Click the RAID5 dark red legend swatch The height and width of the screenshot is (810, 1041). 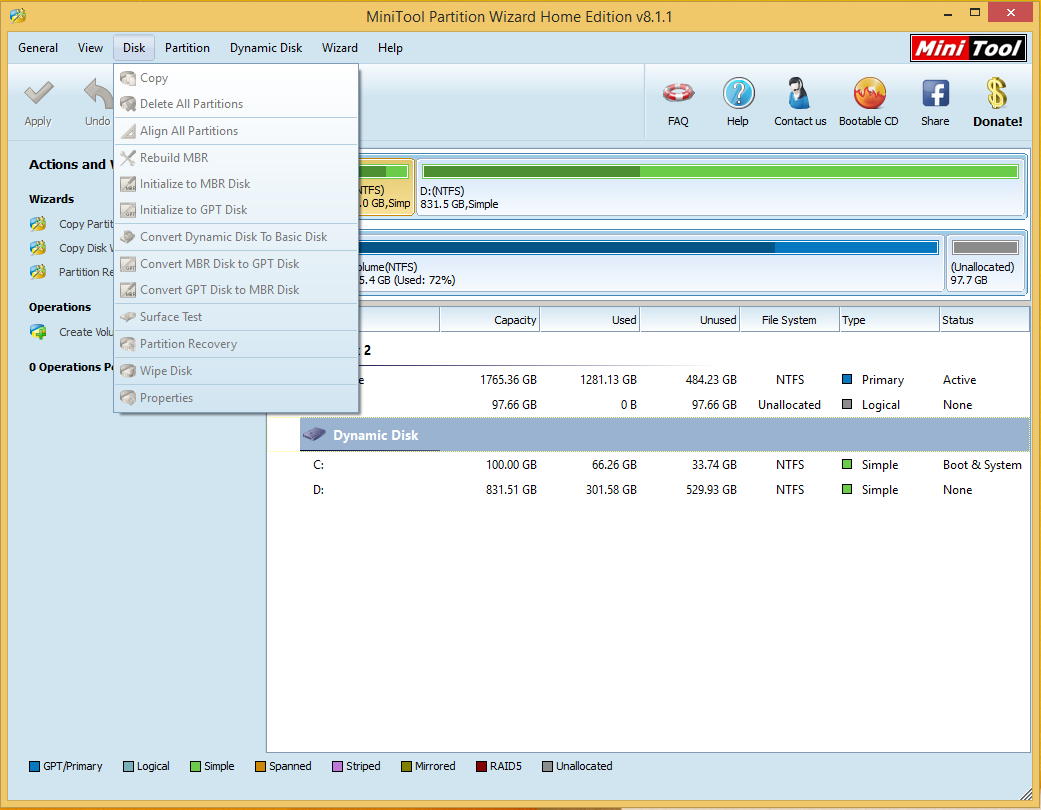coord(481,766)
